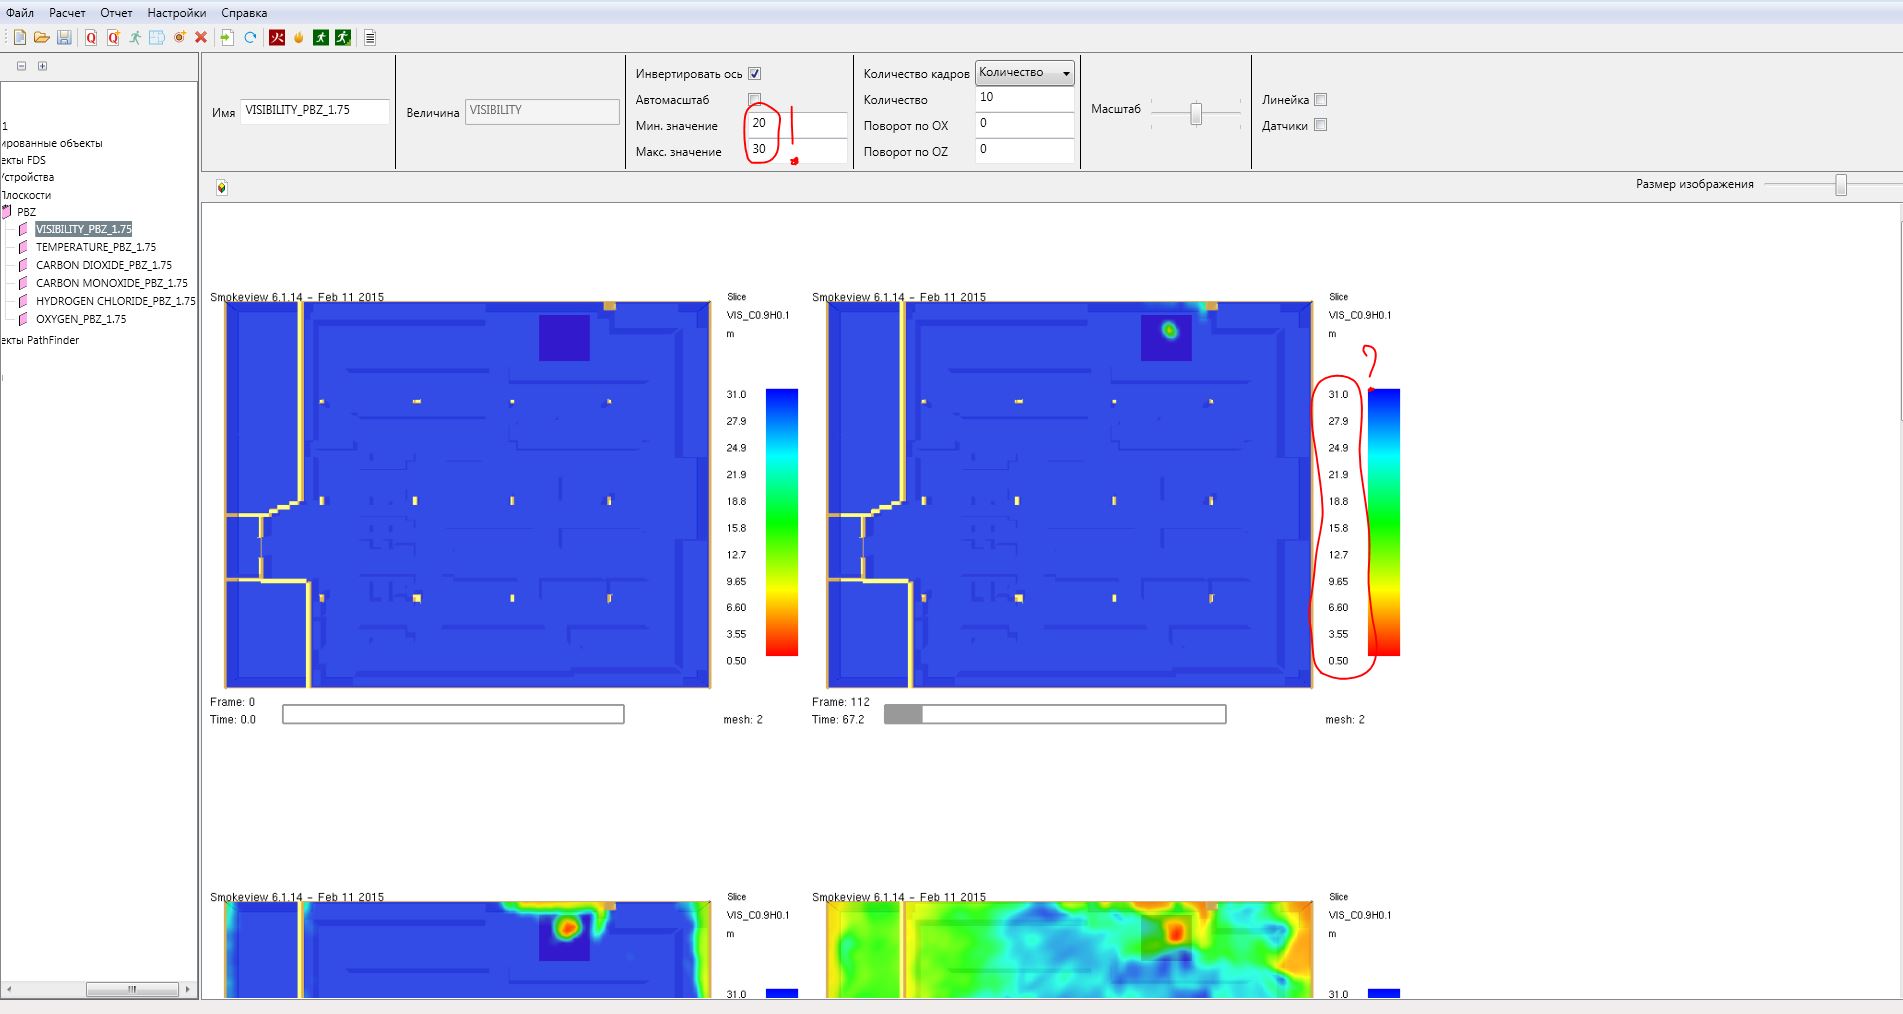Create a new project document
Viewport: 1903px width, 1014px height.
click(x=20, y=37)
